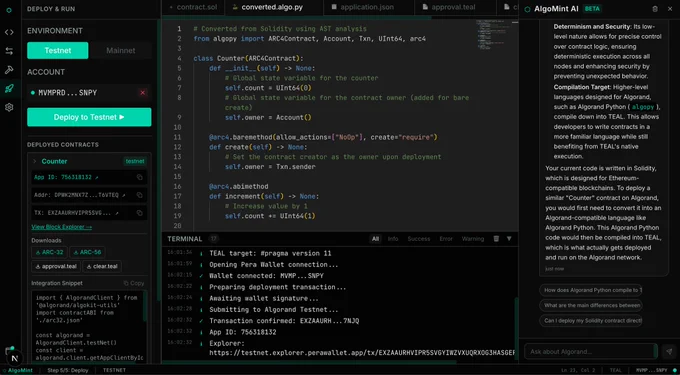Click the round N badge icon
The image size is (680, 375).
[x=15, y=358]
